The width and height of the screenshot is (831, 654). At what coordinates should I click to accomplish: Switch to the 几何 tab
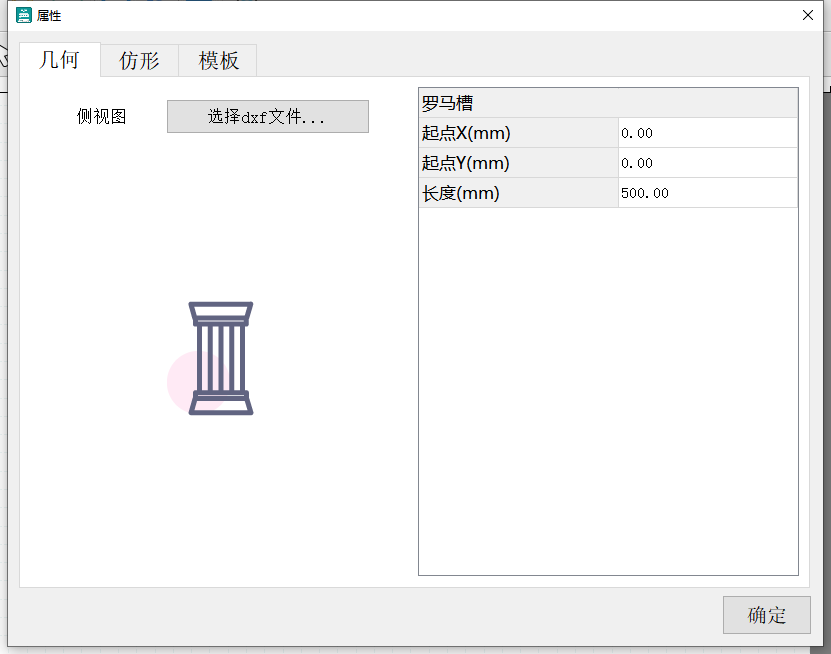click(59, 60)
